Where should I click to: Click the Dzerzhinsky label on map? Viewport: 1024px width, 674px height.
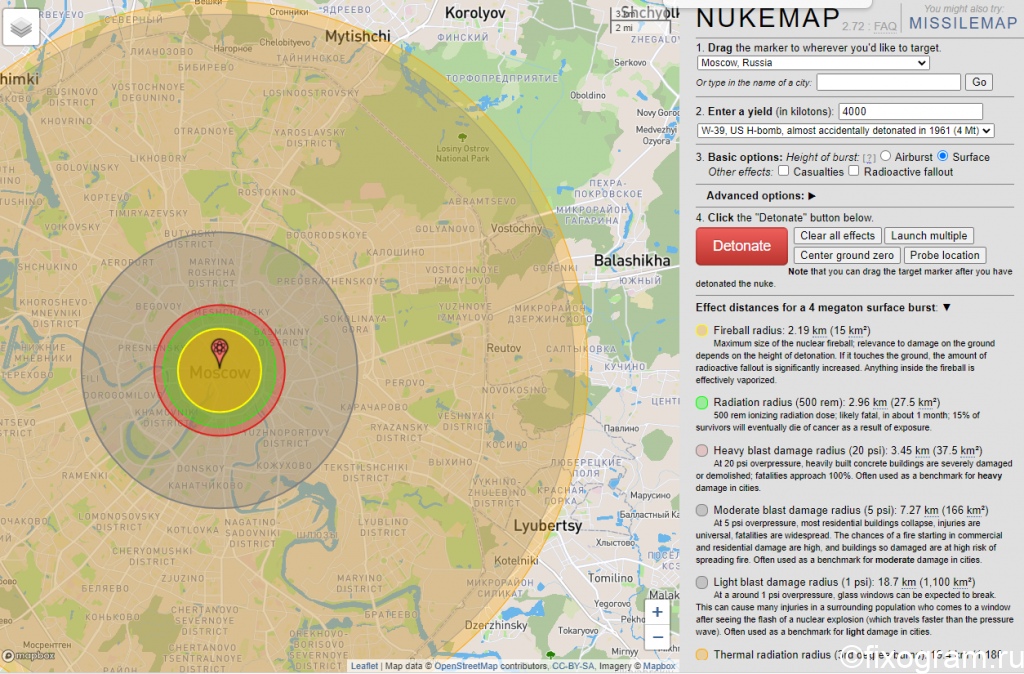click(496, 625)
